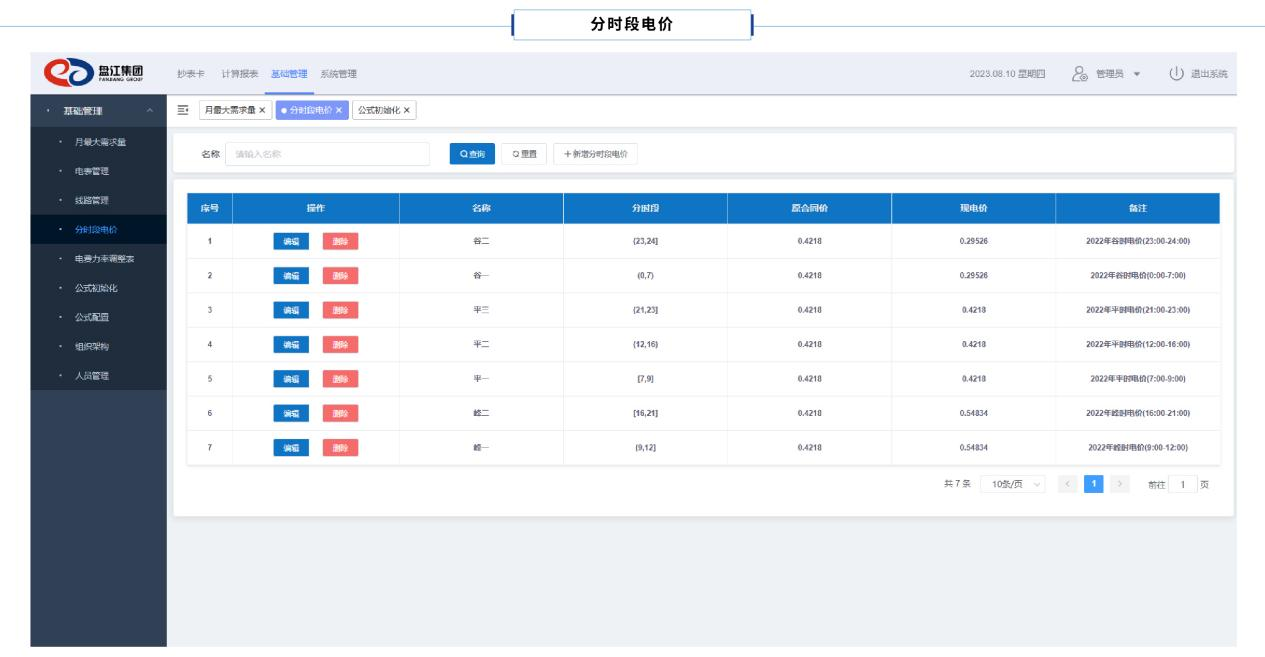Viewport: 1265px width, 657px height.
Task: Close the 分时段电价 tab
Action: point(339,111)
